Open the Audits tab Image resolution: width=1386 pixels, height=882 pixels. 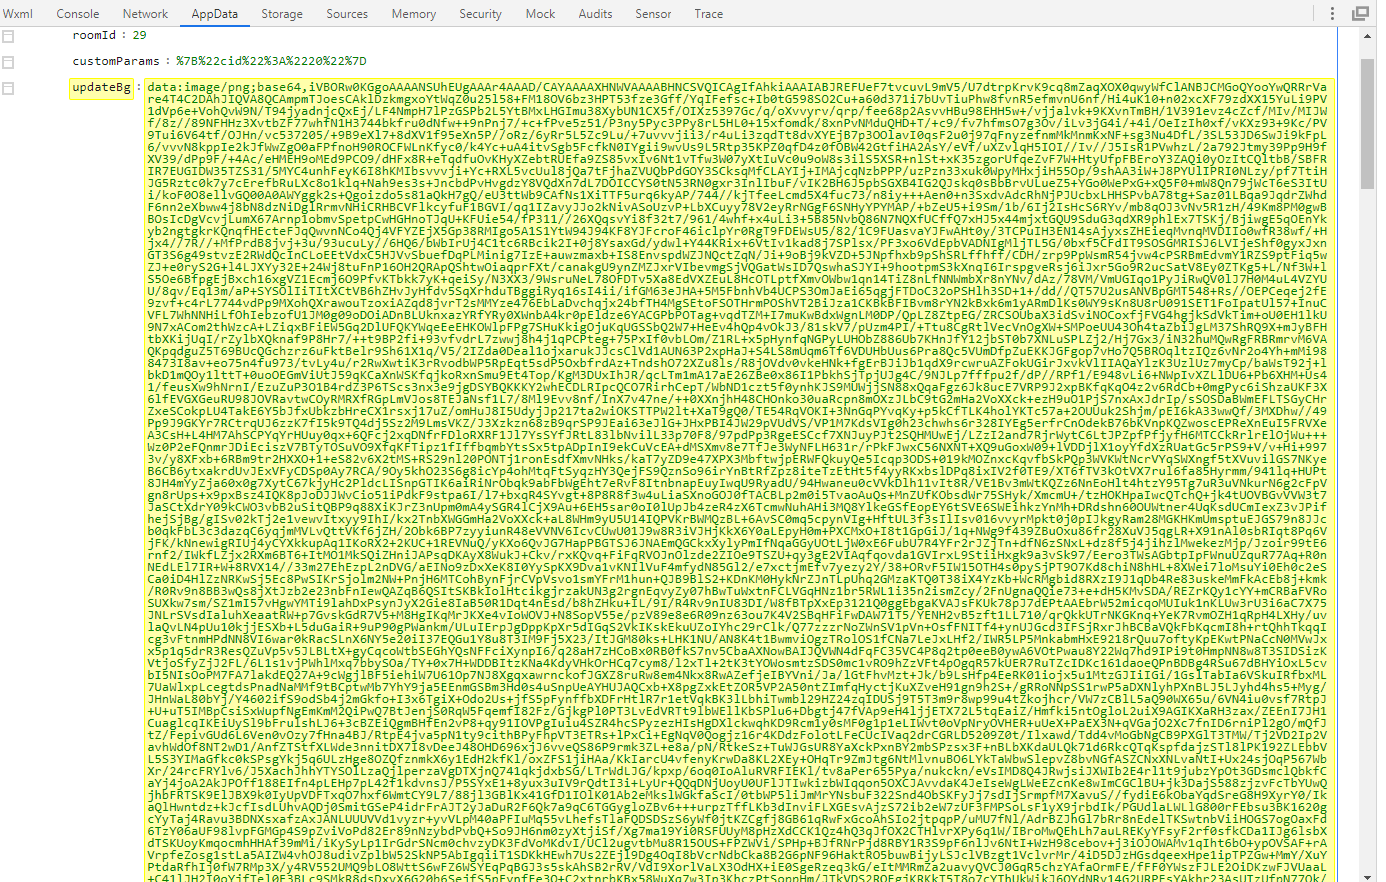(x=595, y=13)
